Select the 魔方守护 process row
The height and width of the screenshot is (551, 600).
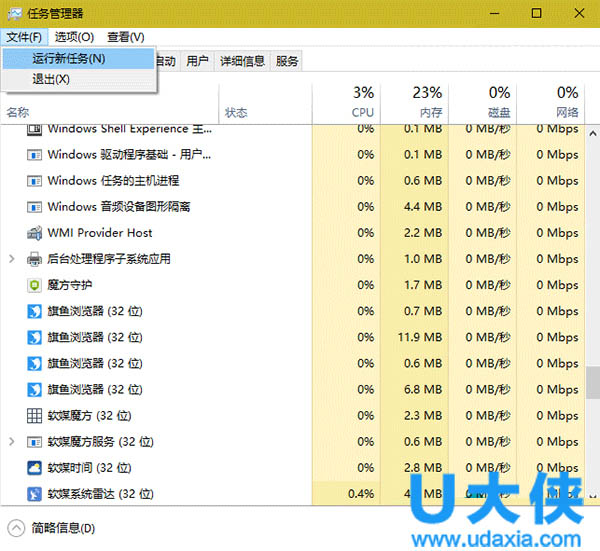click(x=292, y=285)
